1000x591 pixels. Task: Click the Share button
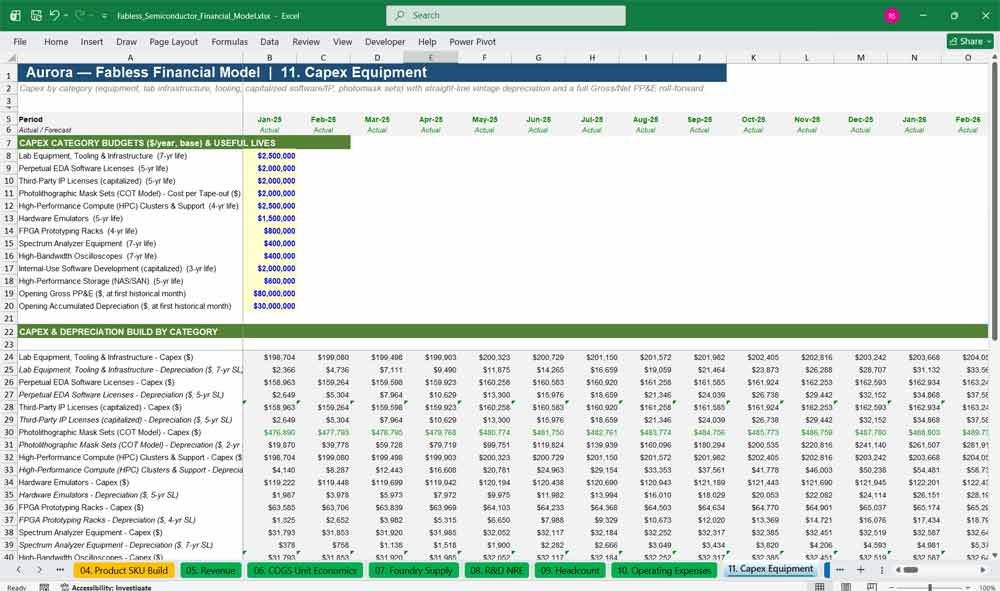pyautogui.click(x=970, y=41)
